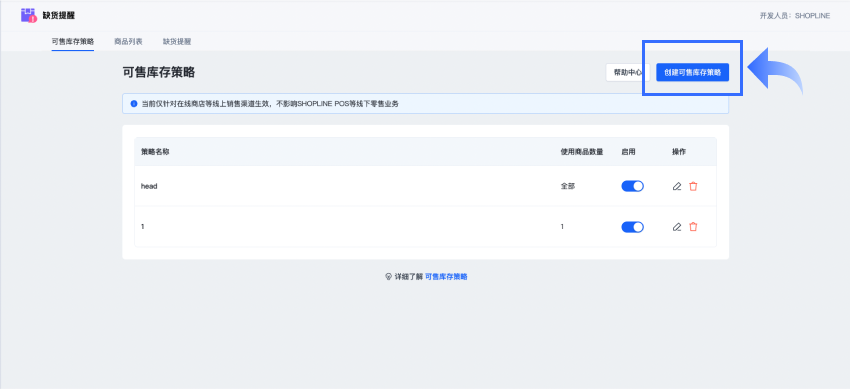This screenshot has width=850, height=389.
Task: Open the 商品列表 tab
Action: coord(128,42)
